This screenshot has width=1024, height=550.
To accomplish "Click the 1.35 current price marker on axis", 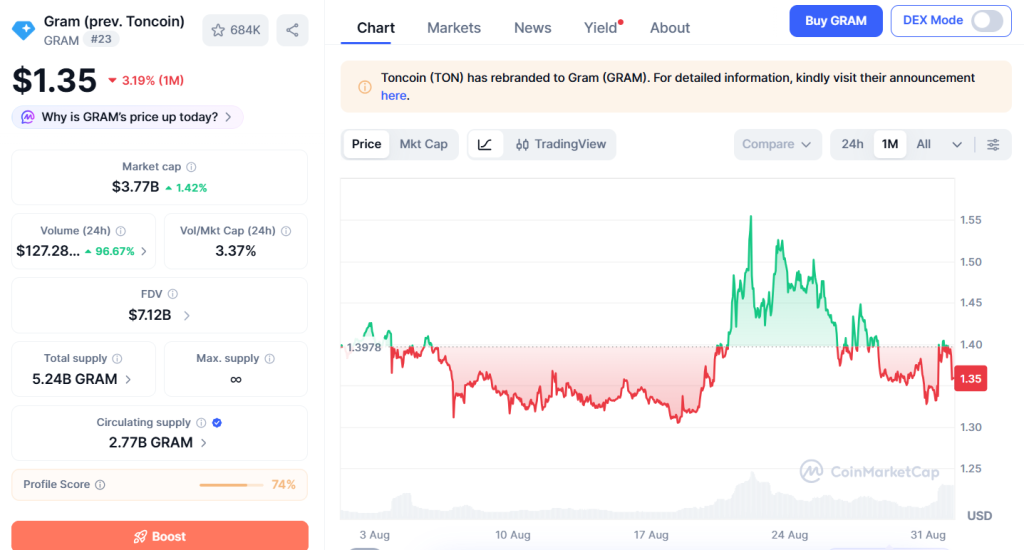I will click(x=970, y=379).
